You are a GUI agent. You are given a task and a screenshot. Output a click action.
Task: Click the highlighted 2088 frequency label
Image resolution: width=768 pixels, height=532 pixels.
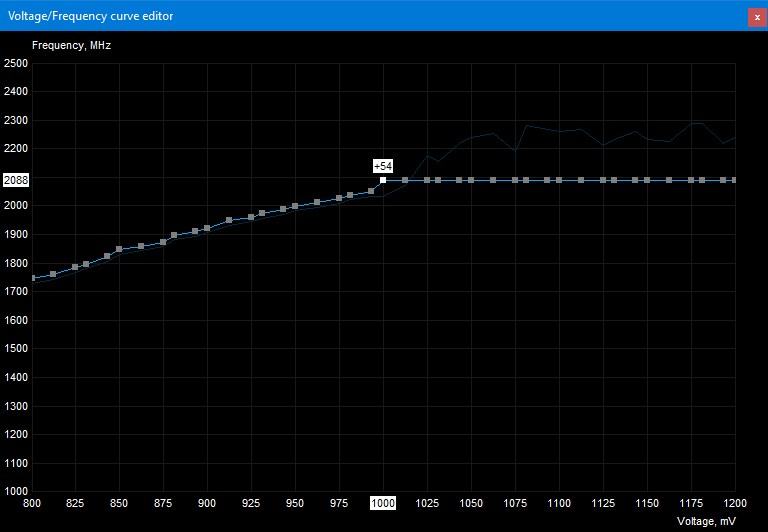pos(16,180)
